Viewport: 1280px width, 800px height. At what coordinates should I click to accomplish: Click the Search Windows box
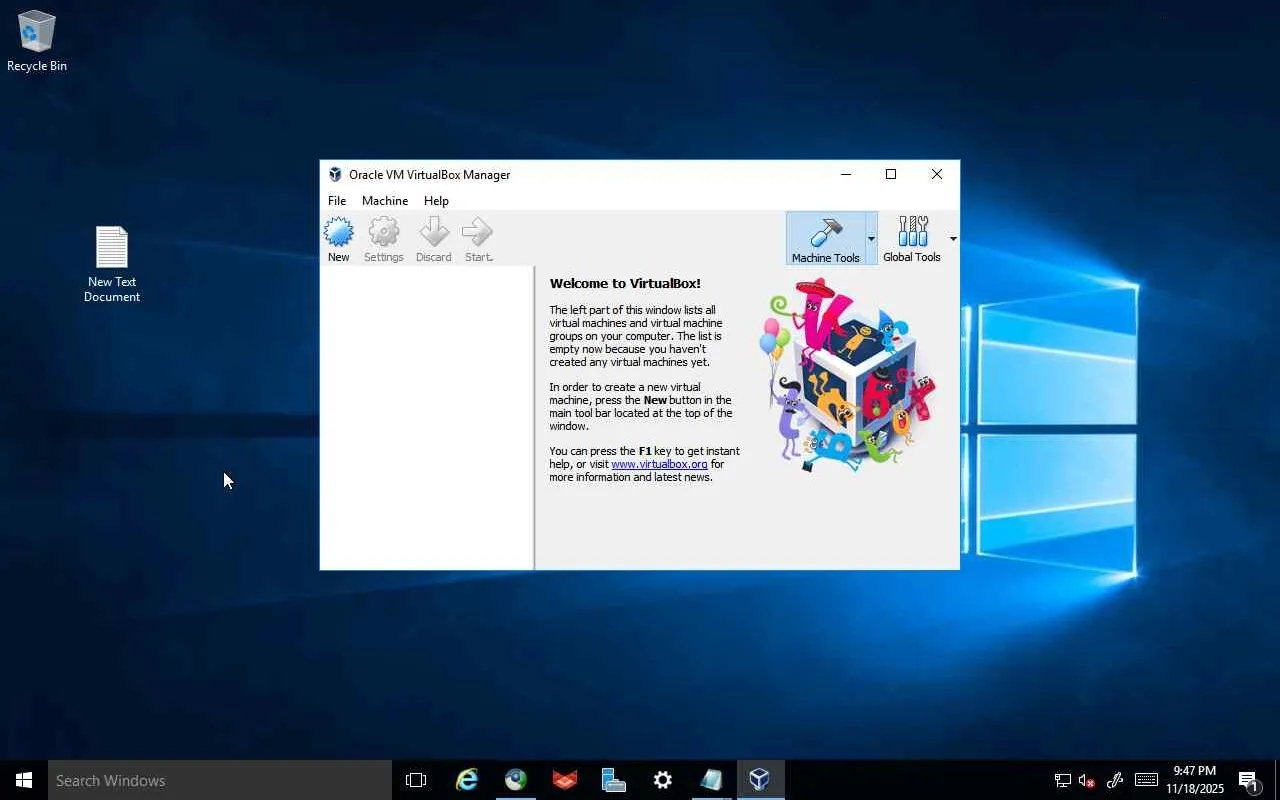coord(220,780)
